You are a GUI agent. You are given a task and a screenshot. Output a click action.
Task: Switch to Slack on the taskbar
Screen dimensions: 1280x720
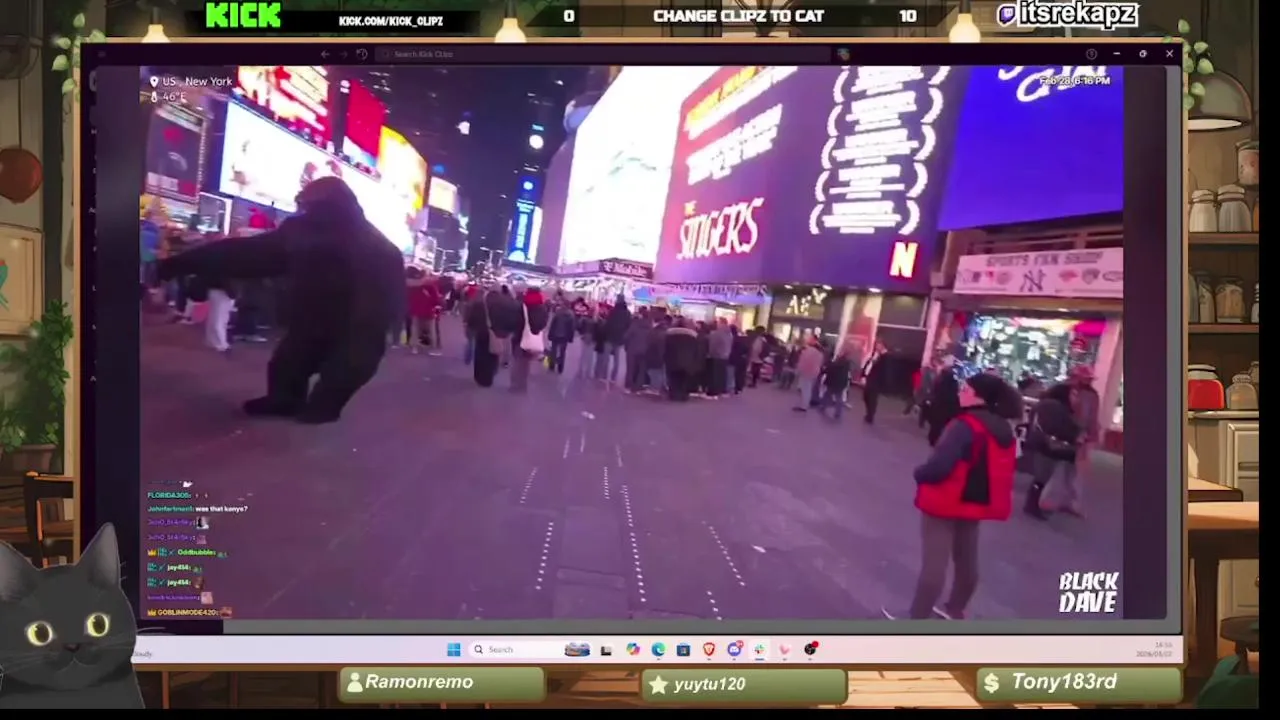[x=760, y=650]
